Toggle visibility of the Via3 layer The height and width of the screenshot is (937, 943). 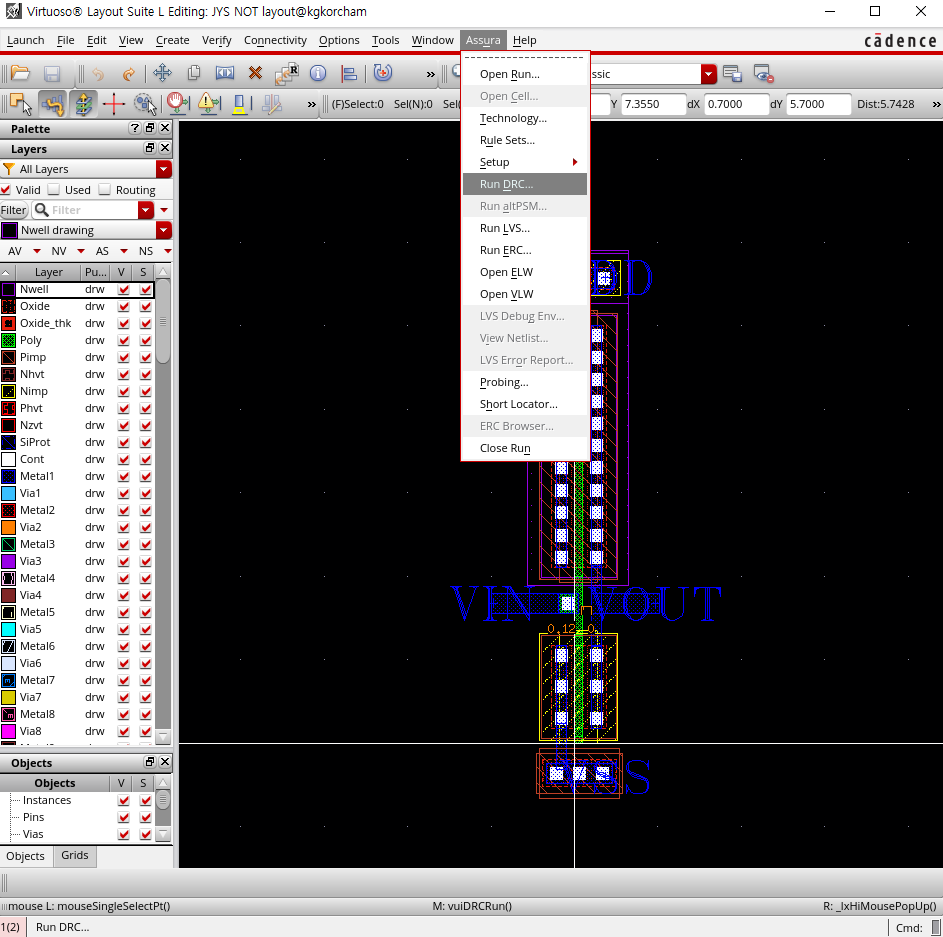[124, 561]
